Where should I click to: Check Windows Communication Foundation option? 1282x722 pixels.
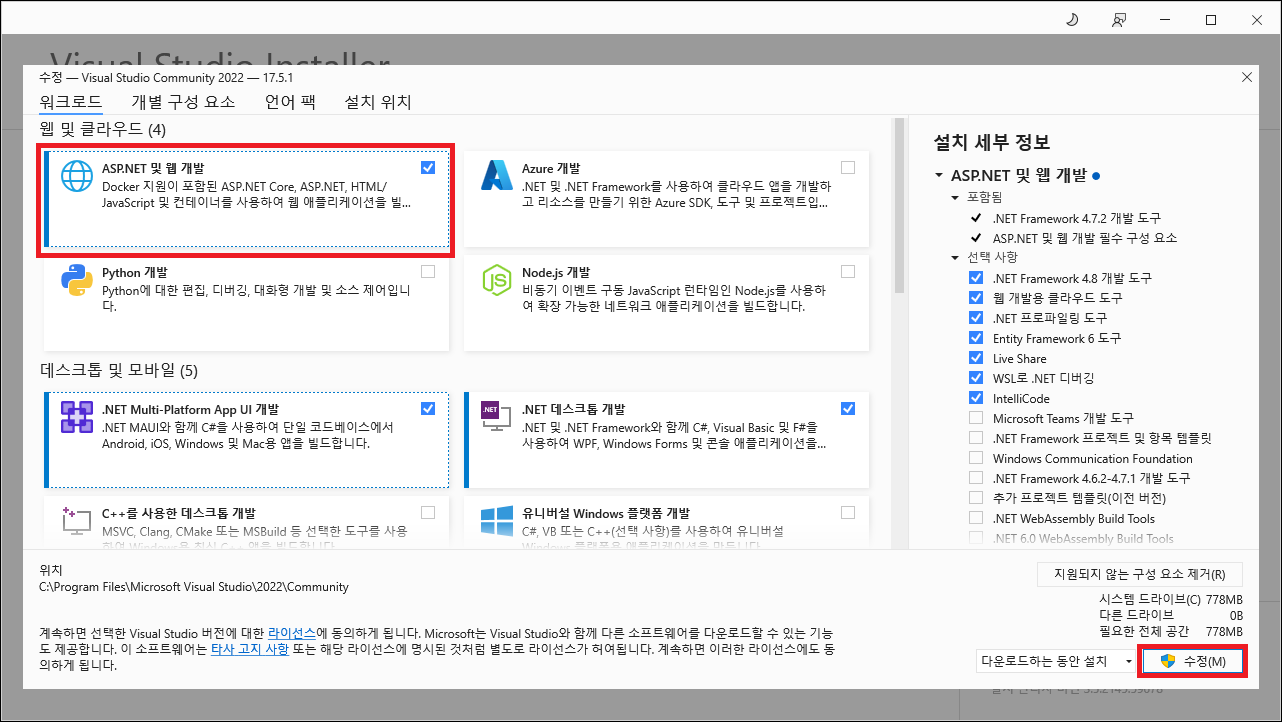[x=976, y=458]
